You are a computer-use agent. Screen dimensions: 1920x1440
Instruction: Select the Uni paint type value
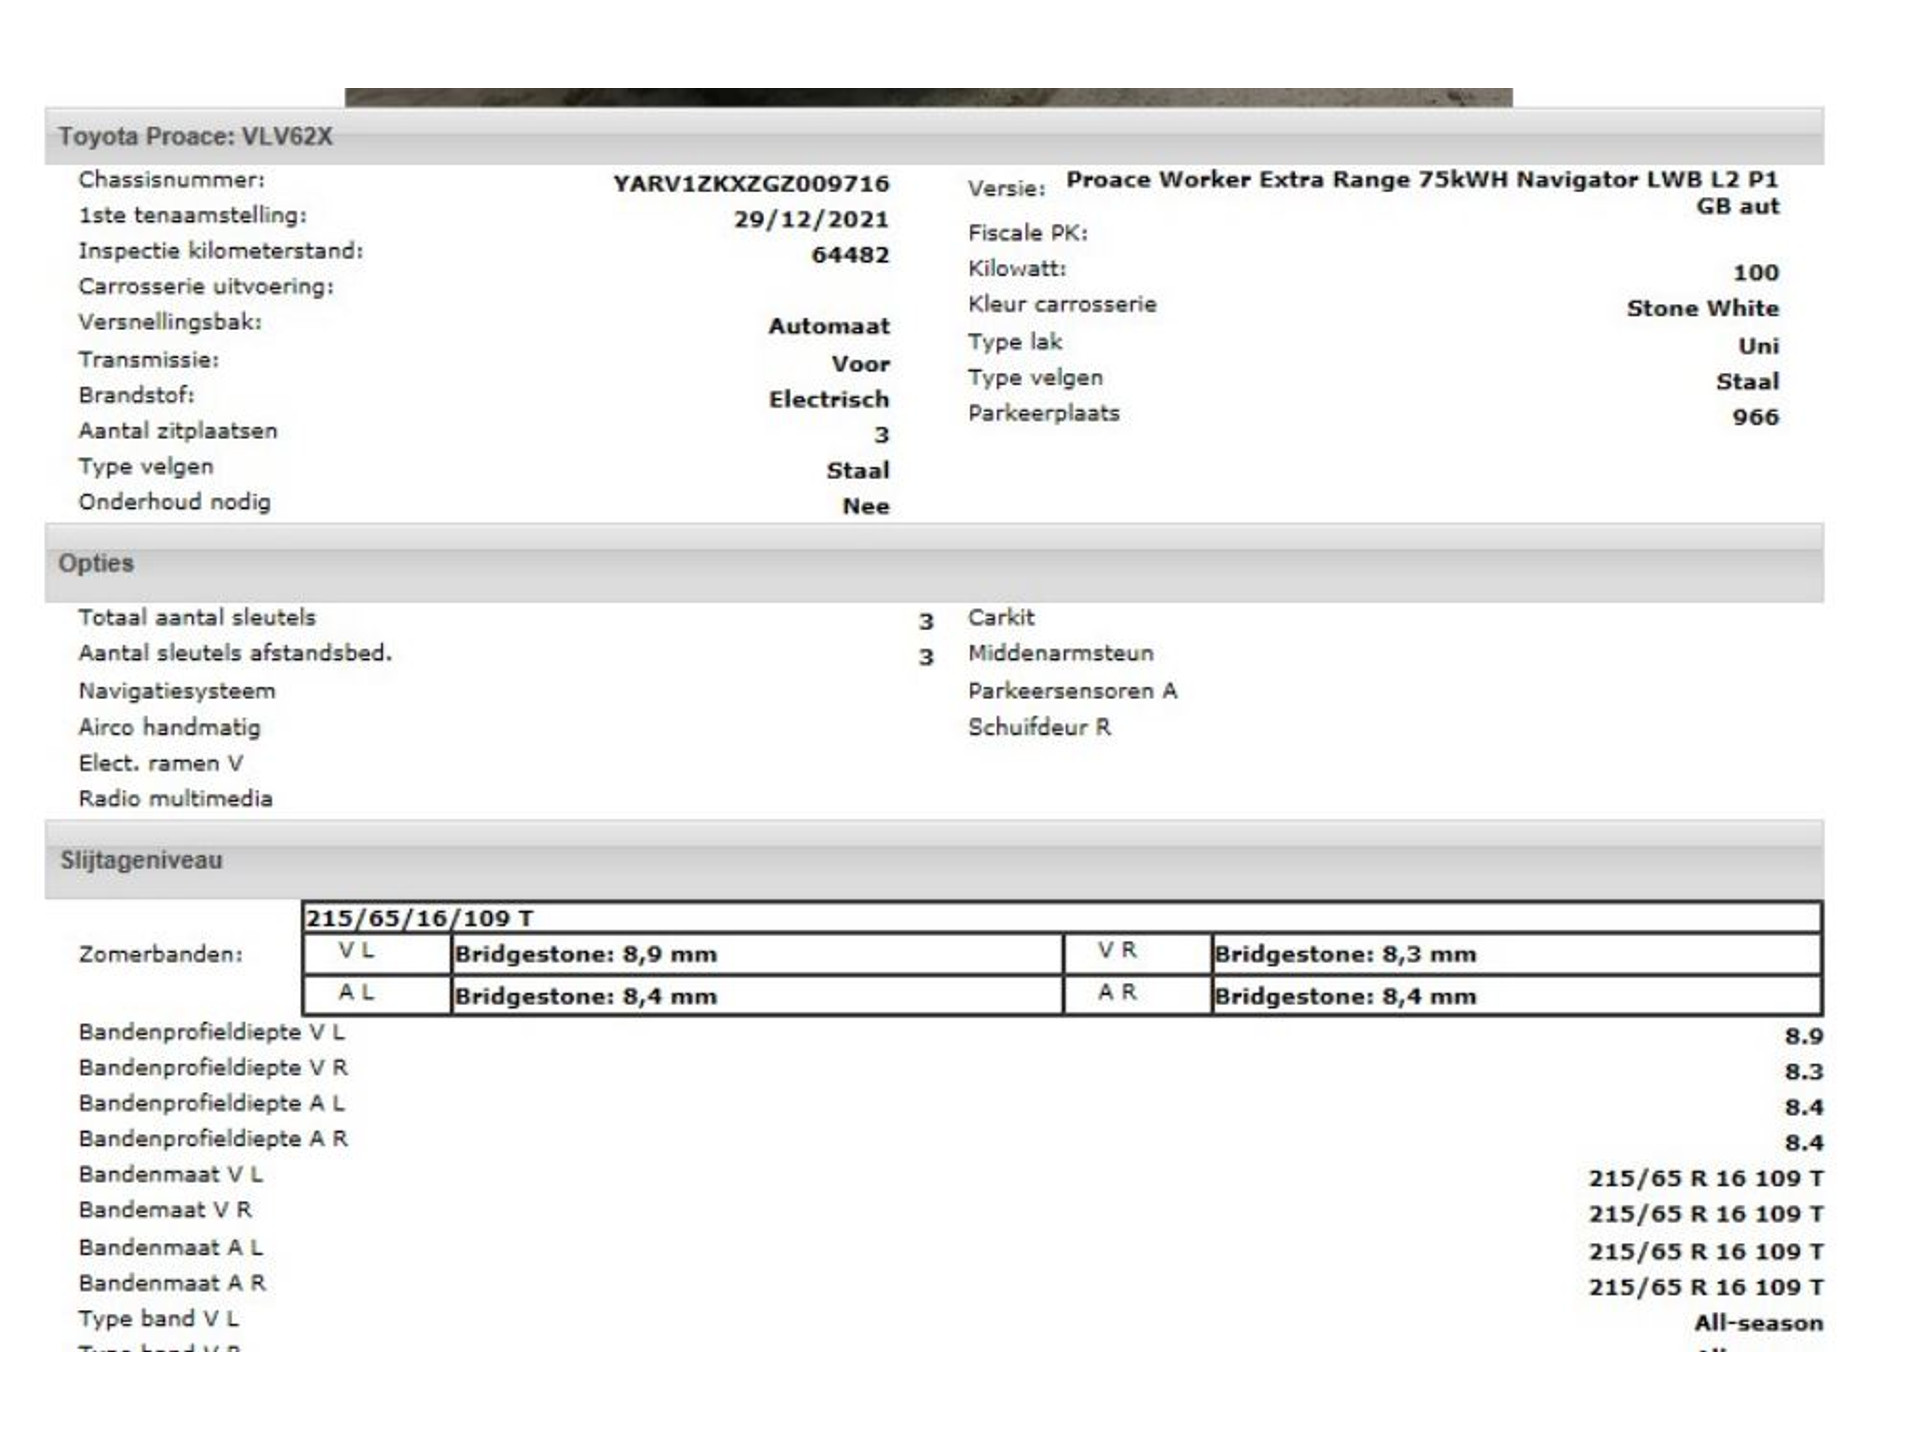pos(1759,346)
